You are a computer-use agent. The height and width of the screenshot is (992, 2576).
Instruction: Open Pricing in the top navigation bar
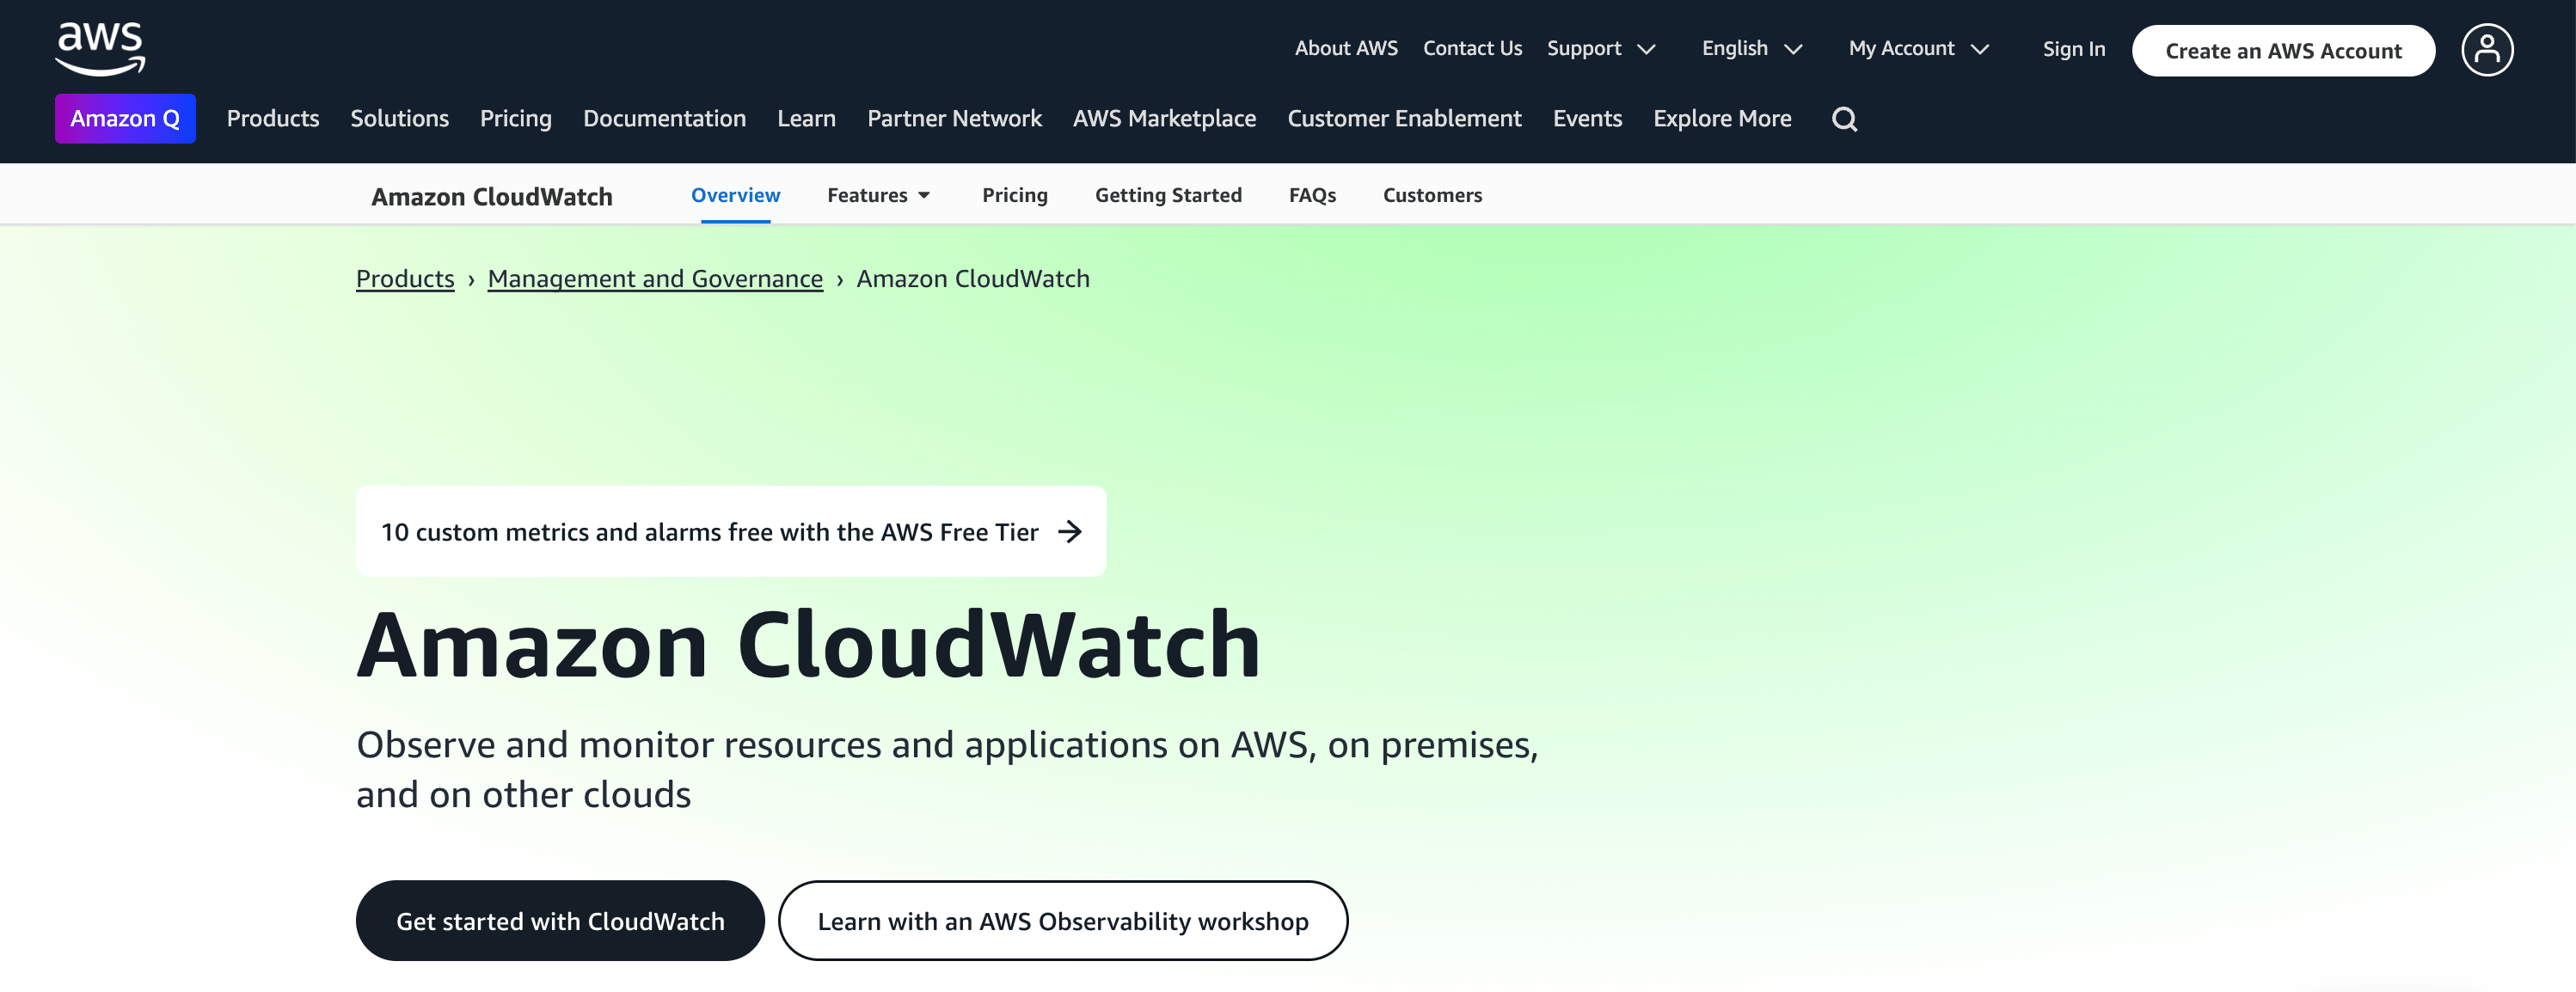(516, 119)
